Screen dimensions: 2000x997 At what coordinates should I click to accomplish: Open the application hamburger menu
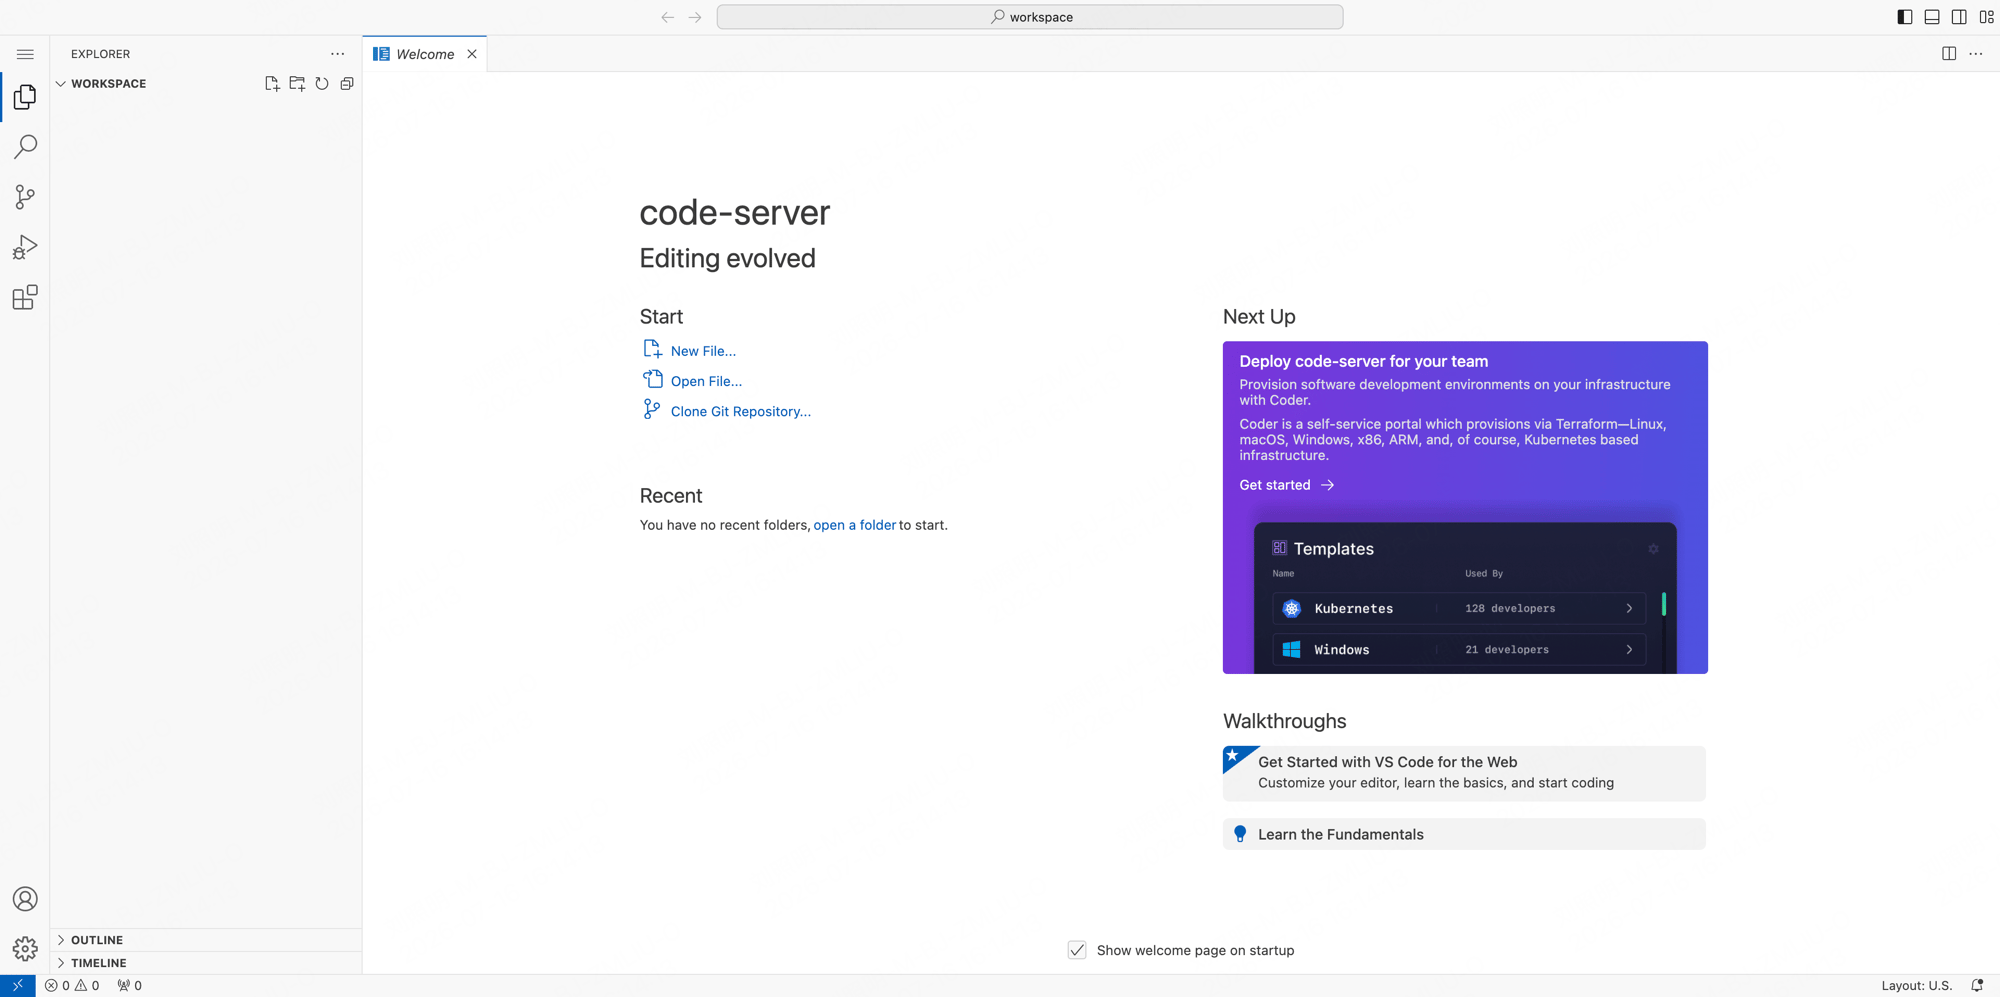coord(25,54)
